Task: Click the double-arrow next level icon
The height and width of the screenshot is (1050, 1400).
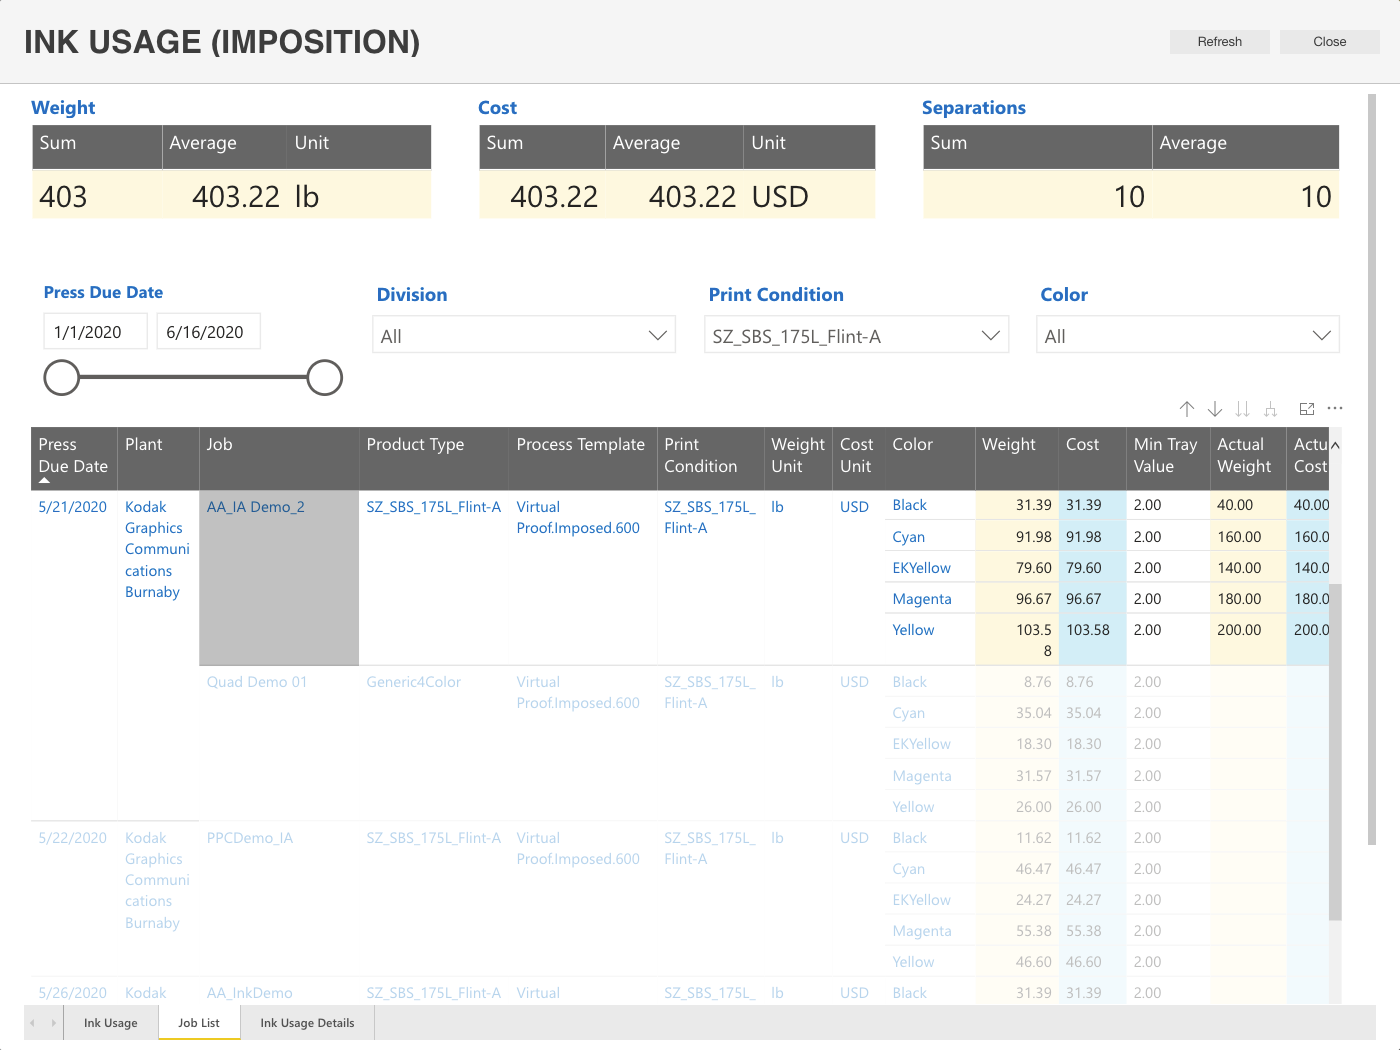Action: pos(1242,409)
